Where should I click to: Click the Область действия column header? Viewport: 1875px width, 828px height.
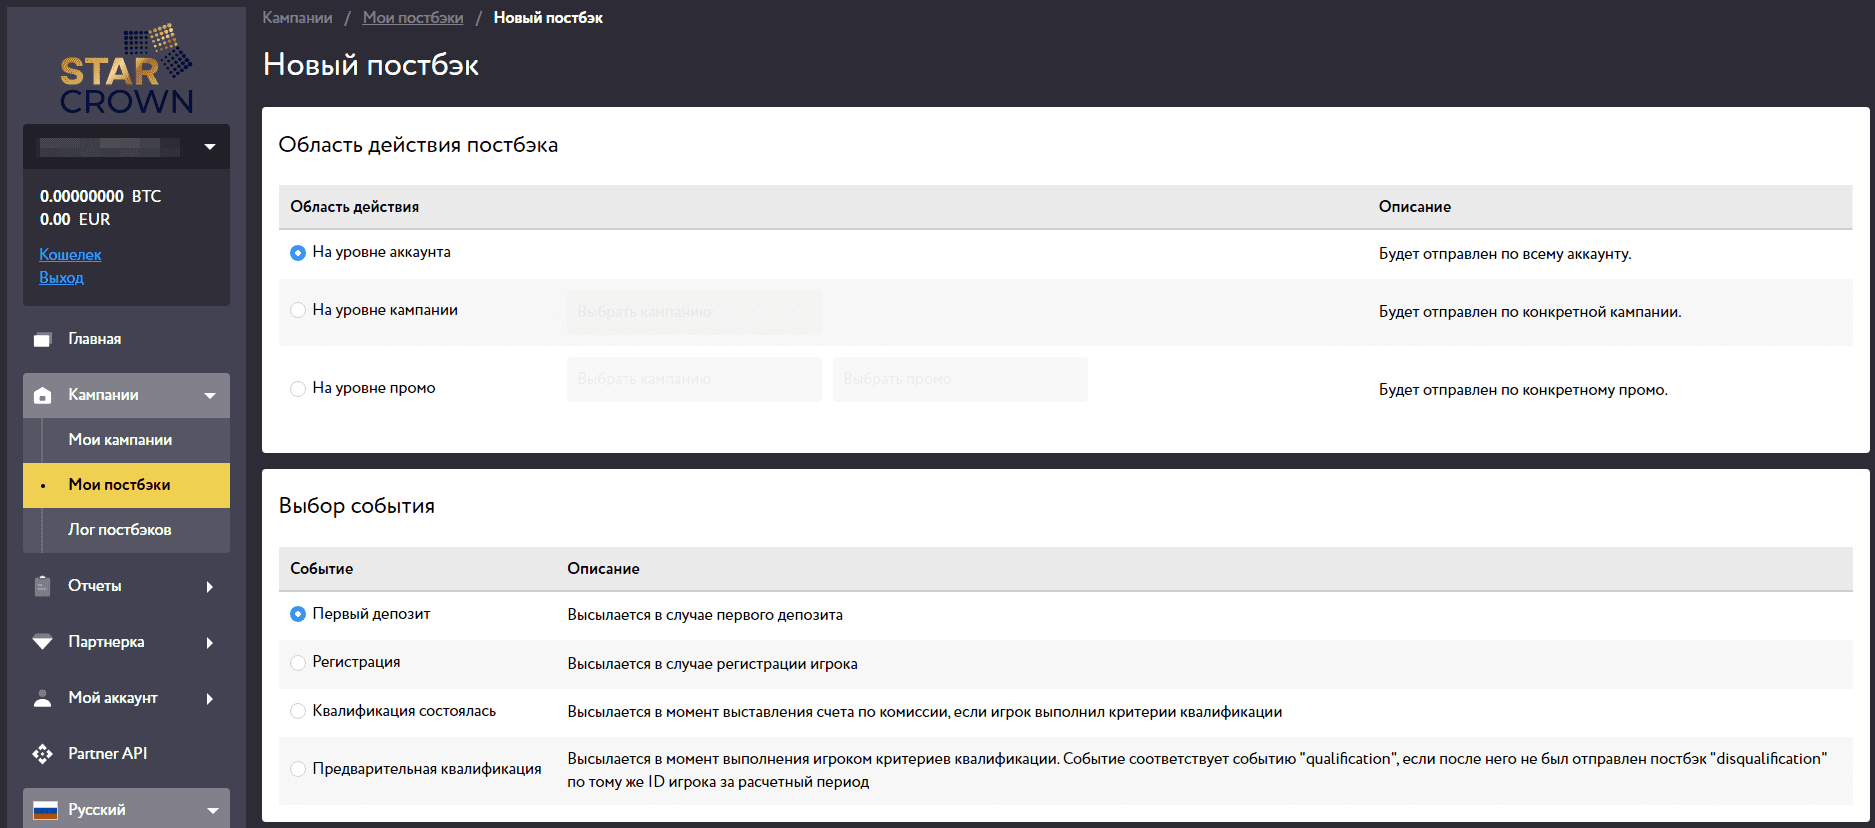354,207
